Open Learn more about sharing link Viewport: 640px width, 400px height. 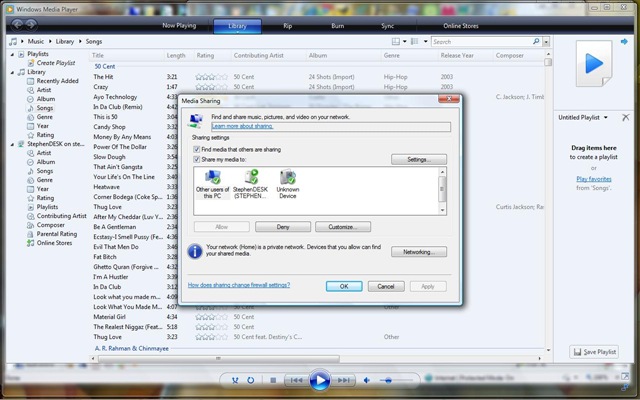[242, 126]
